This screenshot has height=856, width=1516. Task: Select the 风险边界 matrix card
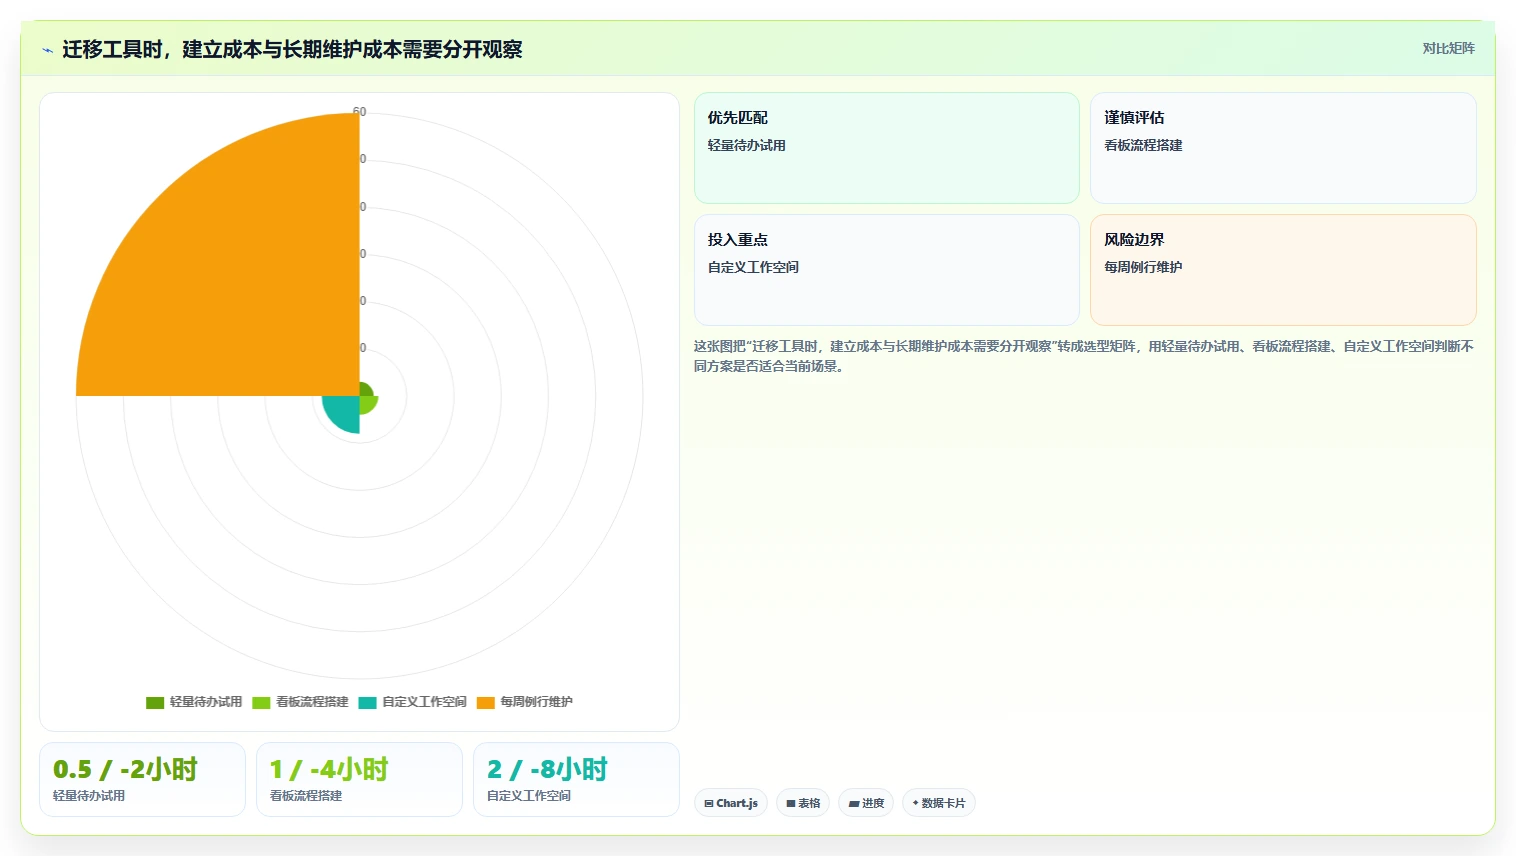pyautogui.click(x=1283, y=270)
